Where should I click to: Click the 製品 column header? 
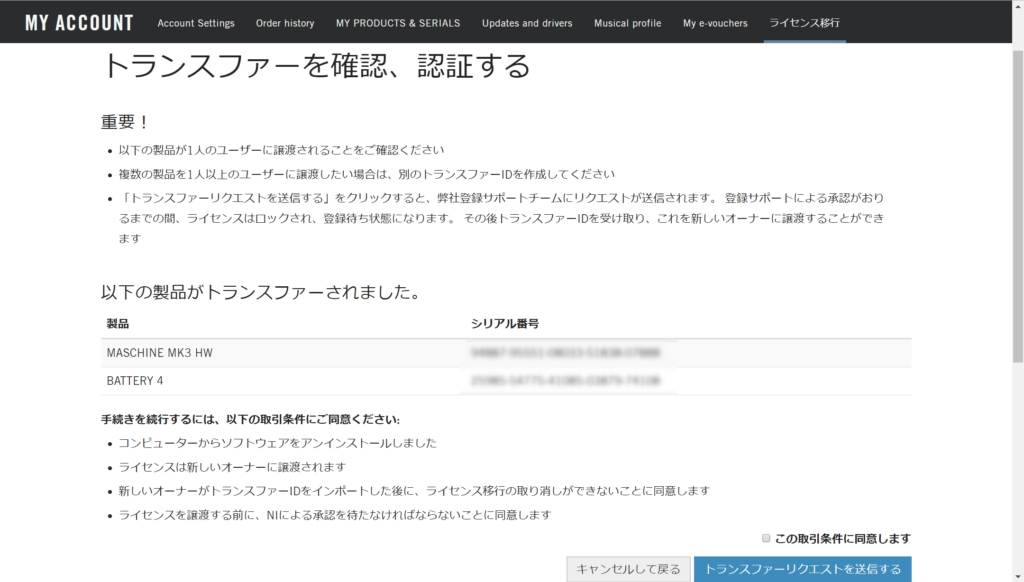[118, 324]
